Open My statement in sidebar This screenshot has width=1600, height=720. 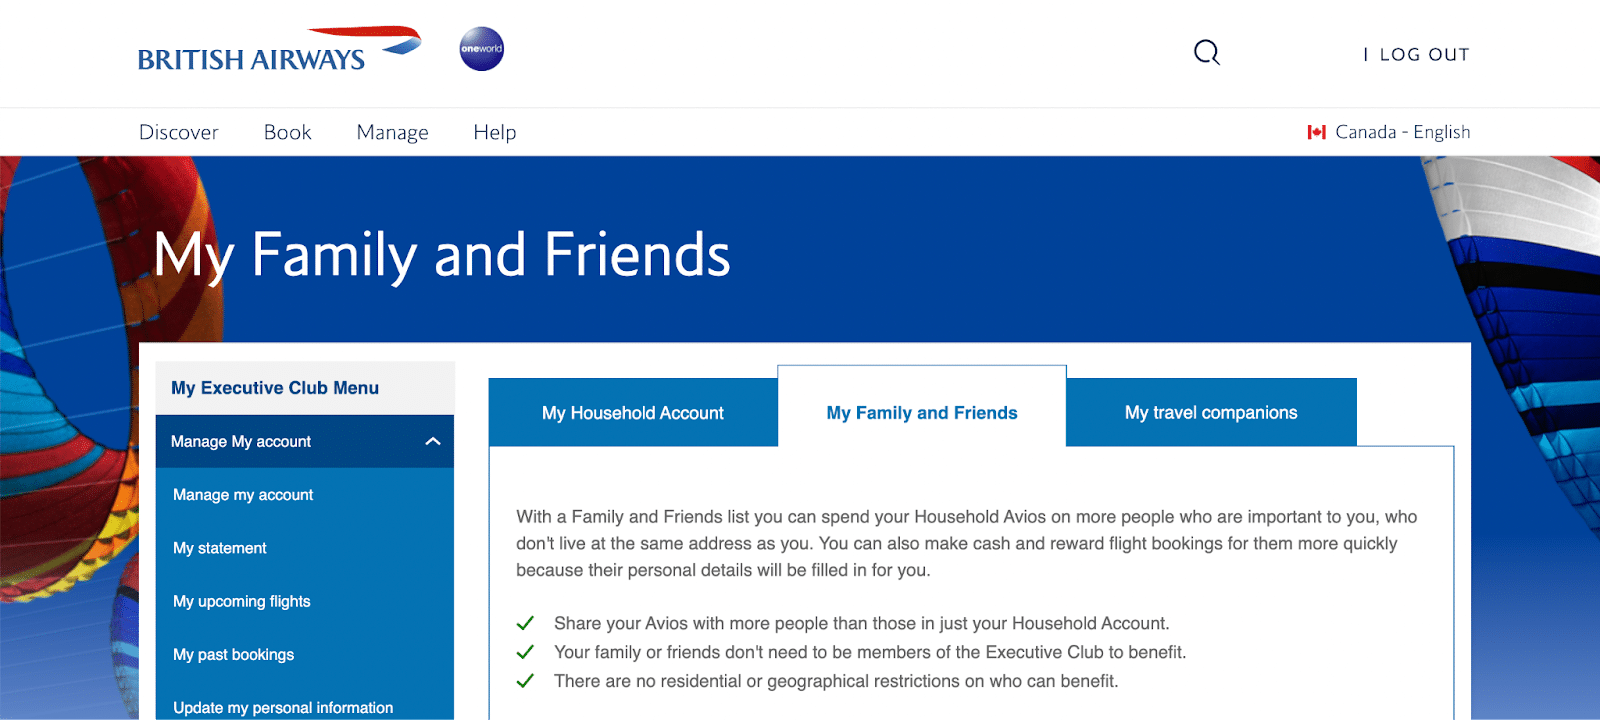pos(220,548)
